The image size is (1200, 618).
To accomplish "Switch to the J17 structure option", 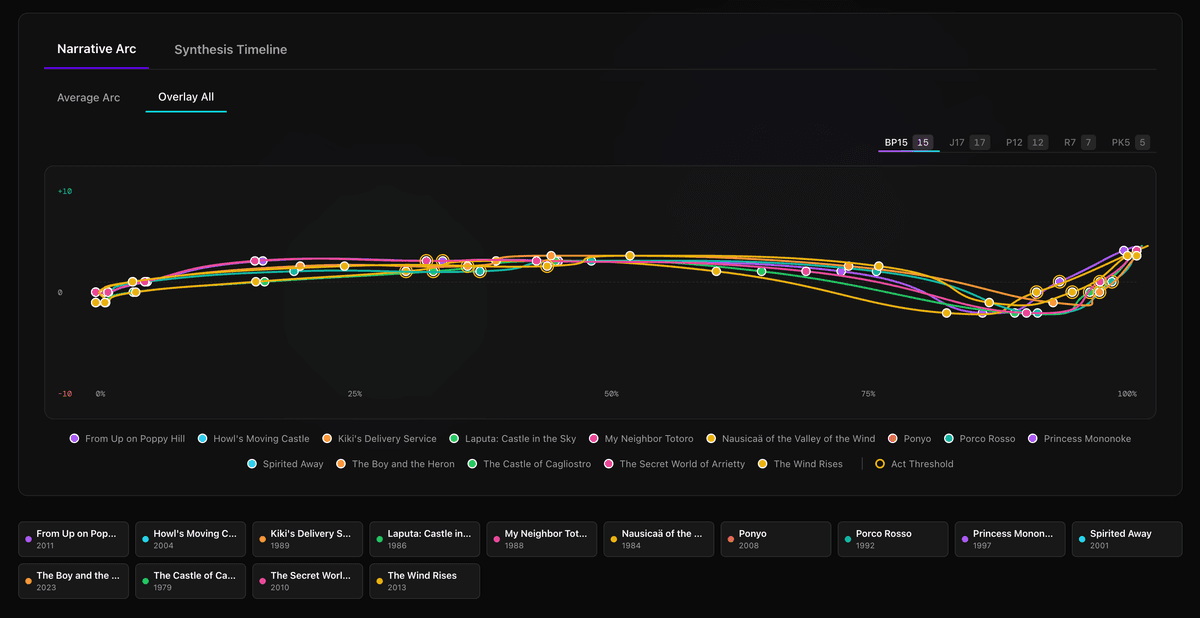I will point(968,142).
